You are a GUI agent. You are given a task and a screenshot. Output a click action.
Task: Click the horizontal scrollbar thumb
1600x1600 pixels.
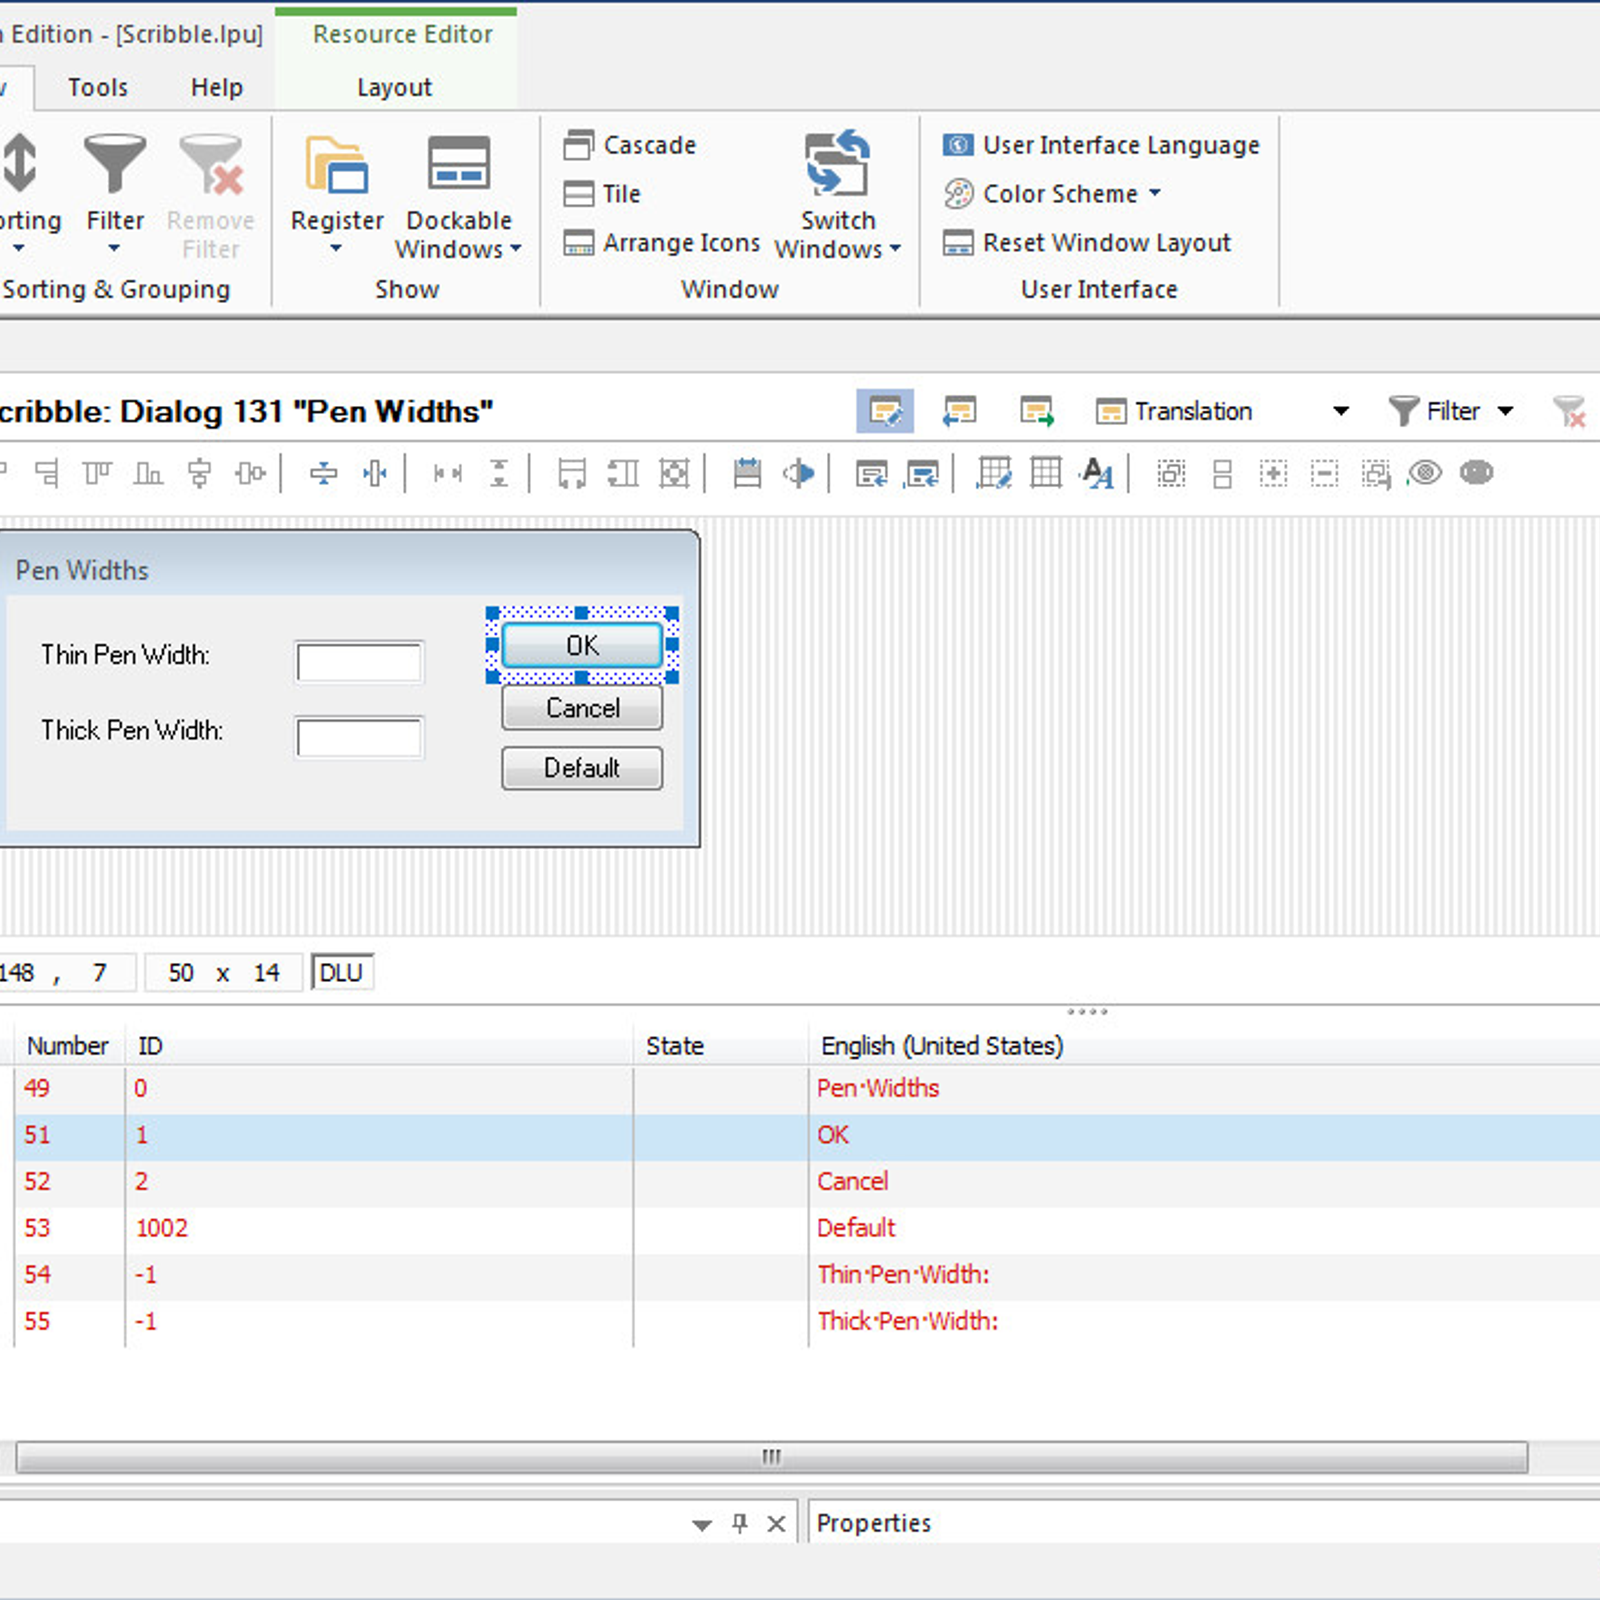point(771,1457)
